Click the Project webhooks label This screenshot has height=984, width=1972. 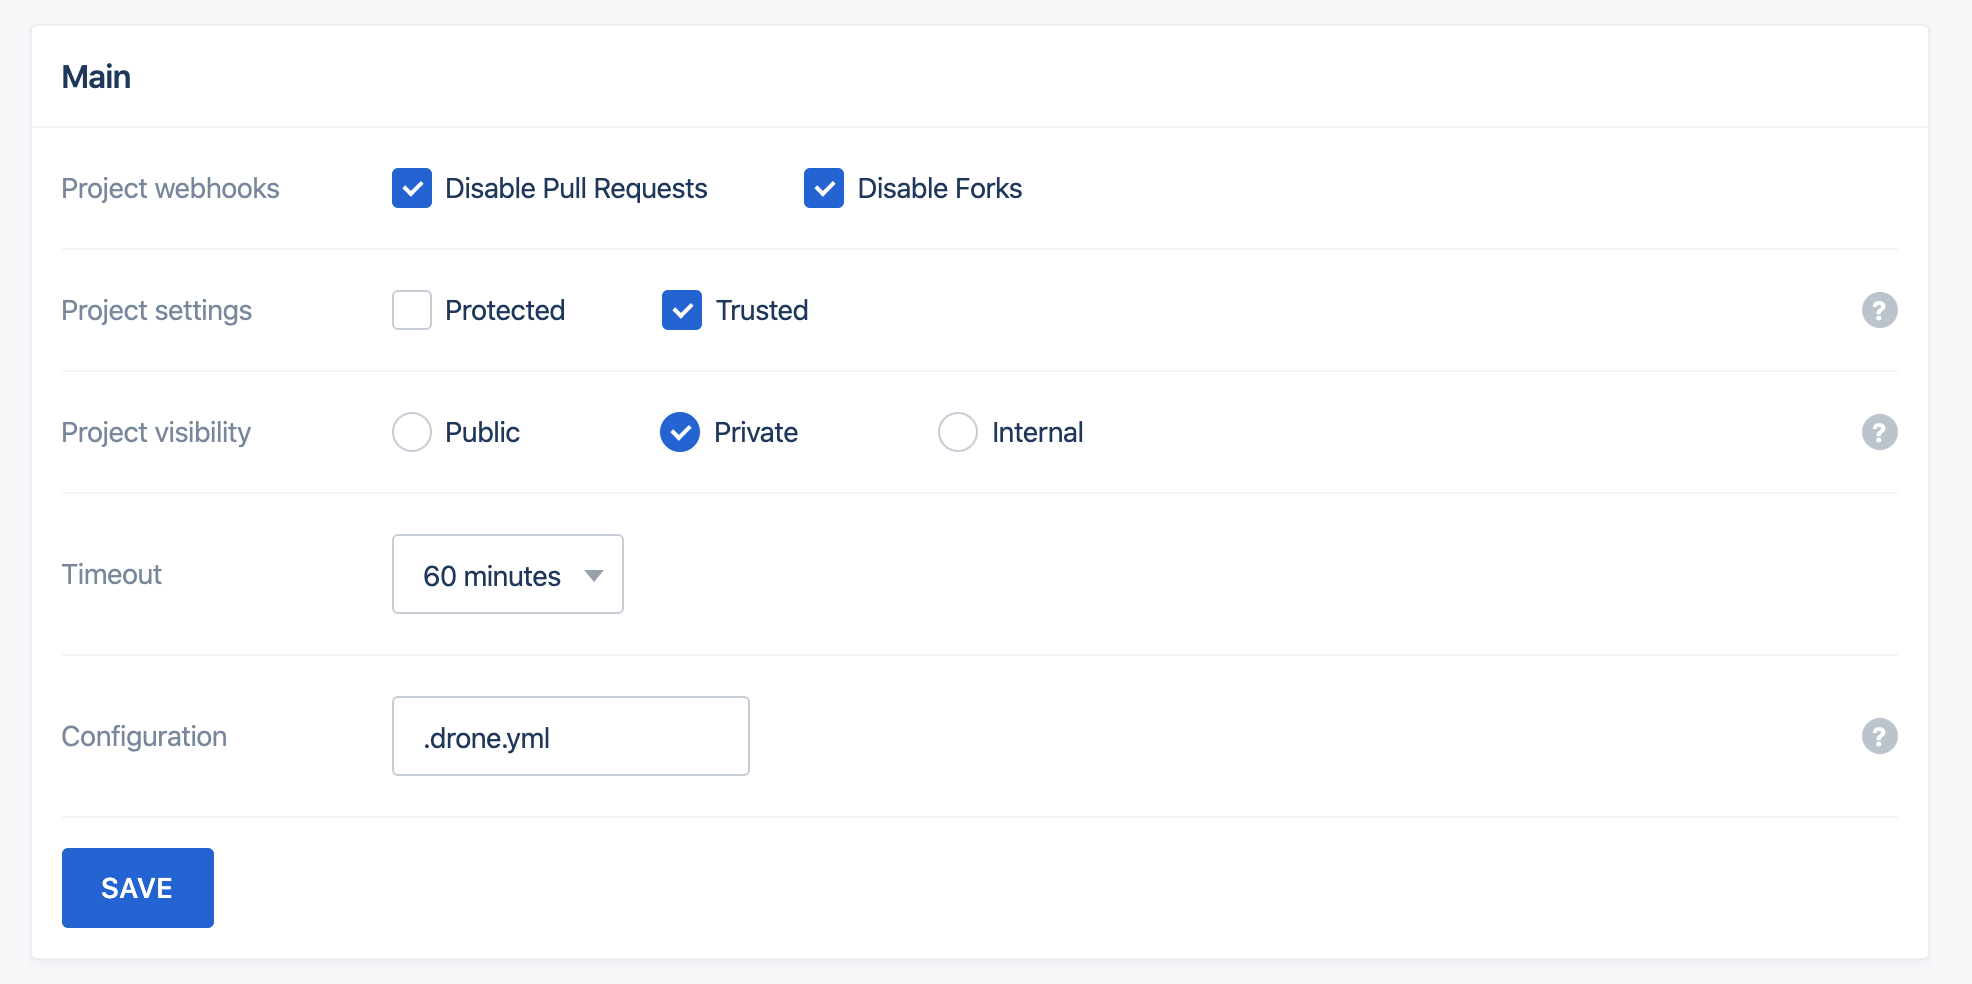pos(170,188)
